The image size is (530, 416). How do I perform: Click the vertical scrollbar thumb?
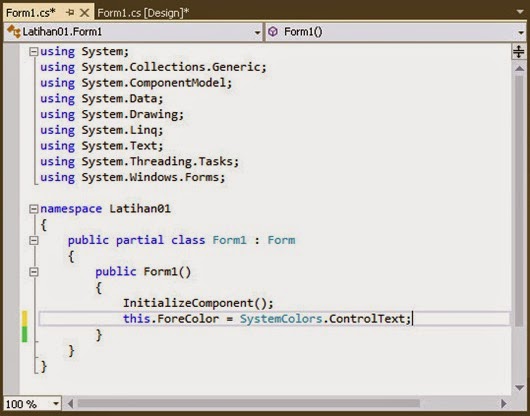click(519, 201)
